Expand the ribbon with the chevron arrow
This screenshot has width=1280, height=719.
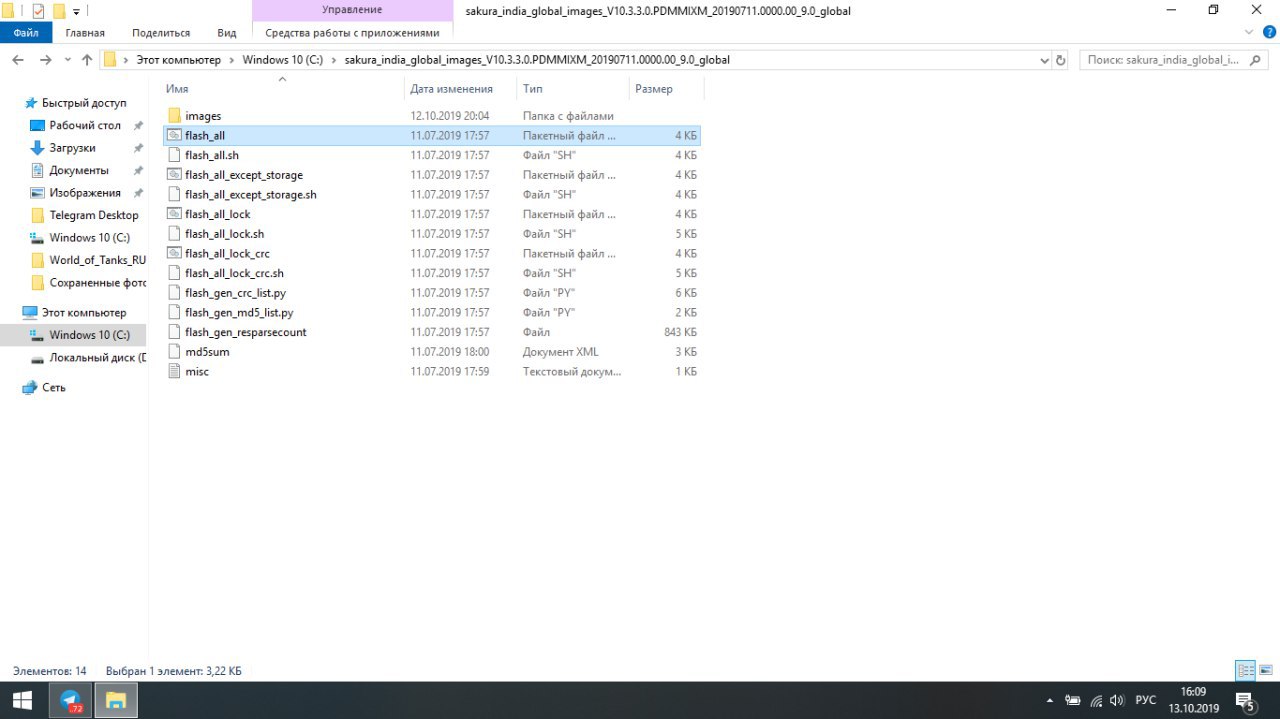(1247, 33)
